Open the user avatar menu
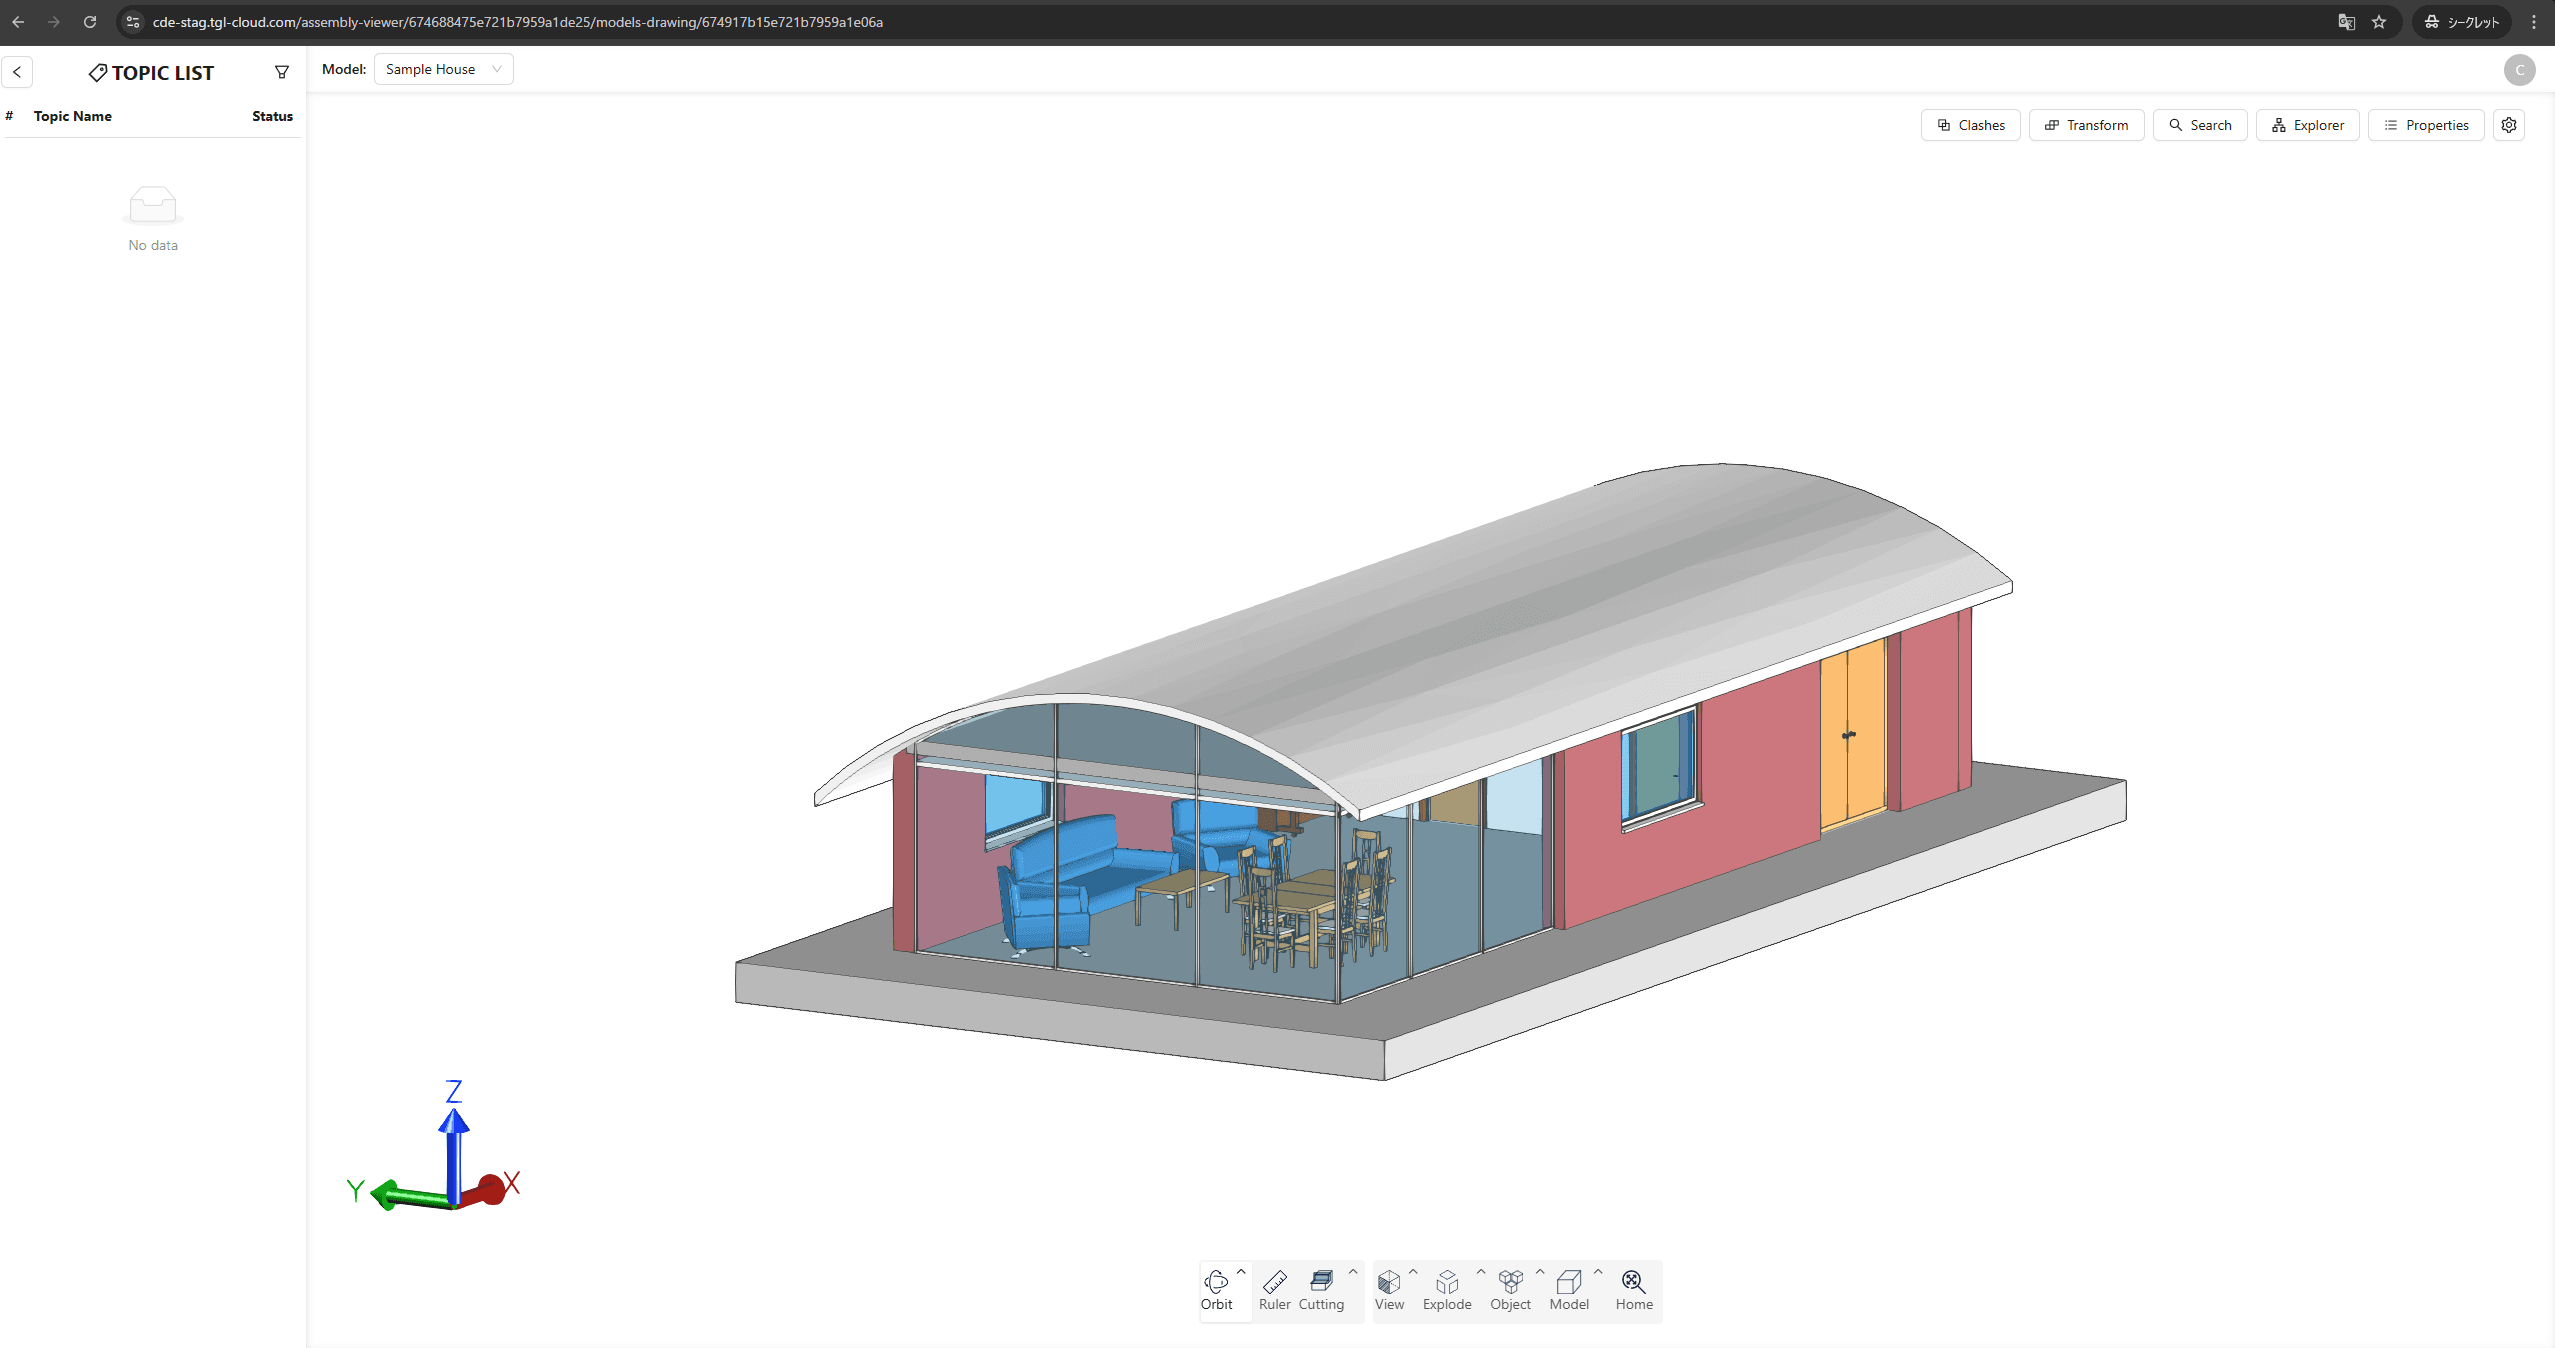 coord(2519,70)
